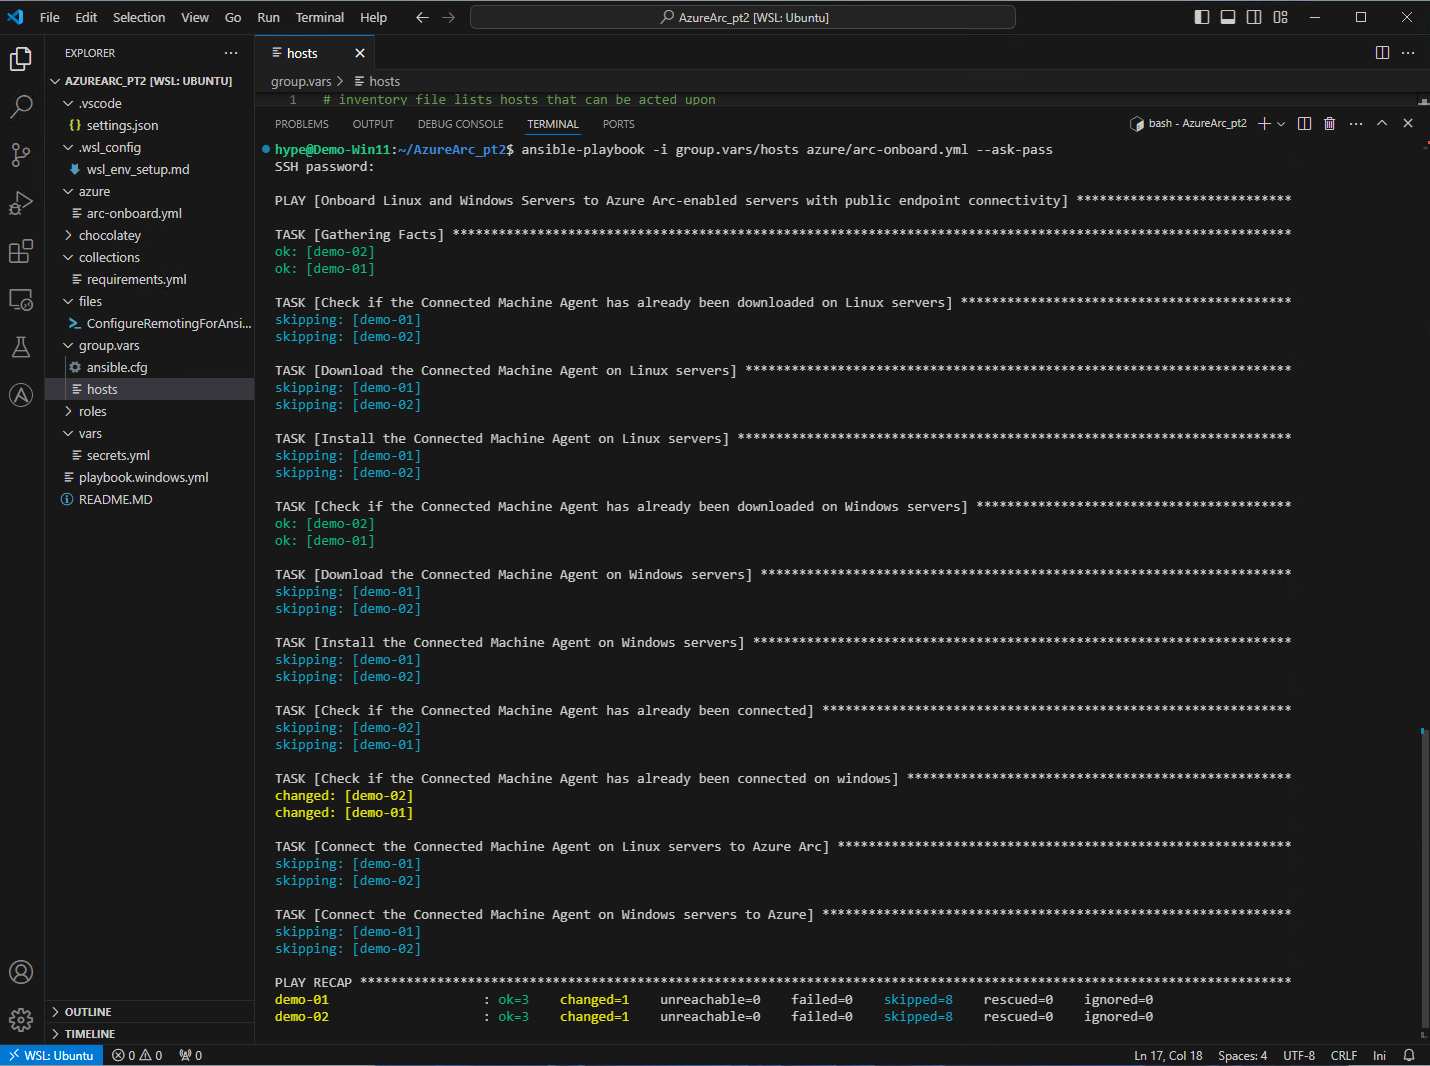The height and width of the screenshot is (1066, 1430).
Task: Open the Source Control view
Action: point(21,155)
